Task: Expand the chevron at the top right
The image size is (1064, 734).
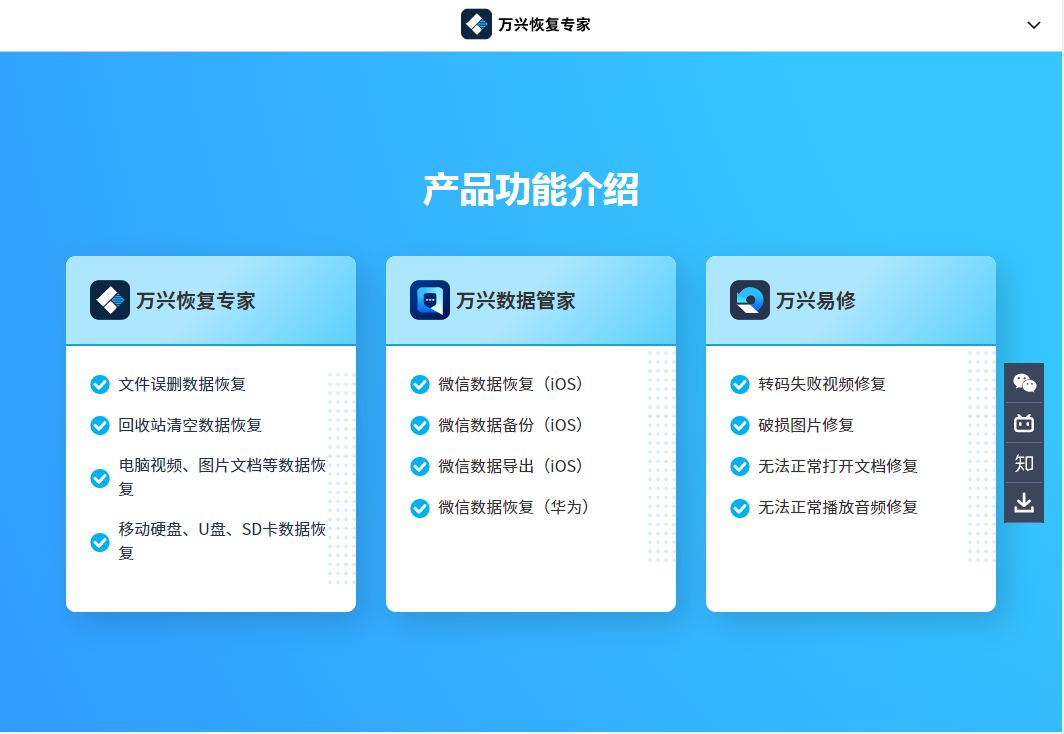Action: 1034,26
